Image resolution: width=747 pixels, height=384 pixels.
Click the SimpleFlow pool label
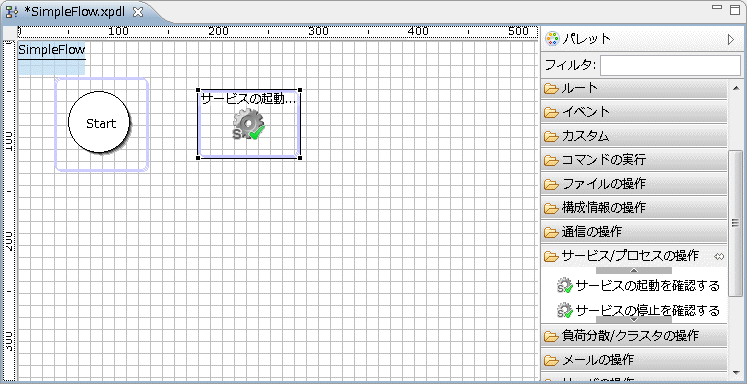(51, 50)
